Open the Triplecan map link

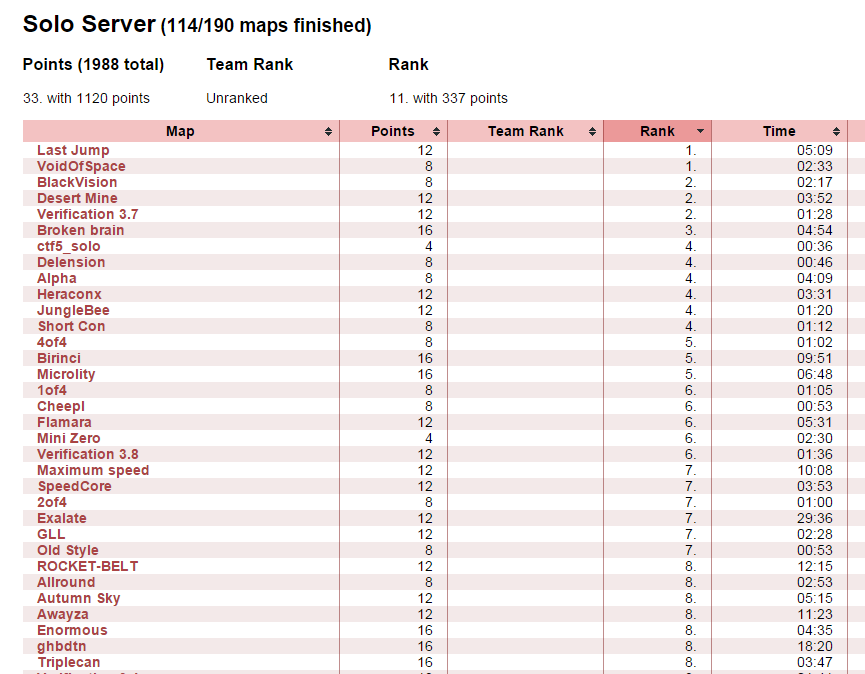pos(68,662)
